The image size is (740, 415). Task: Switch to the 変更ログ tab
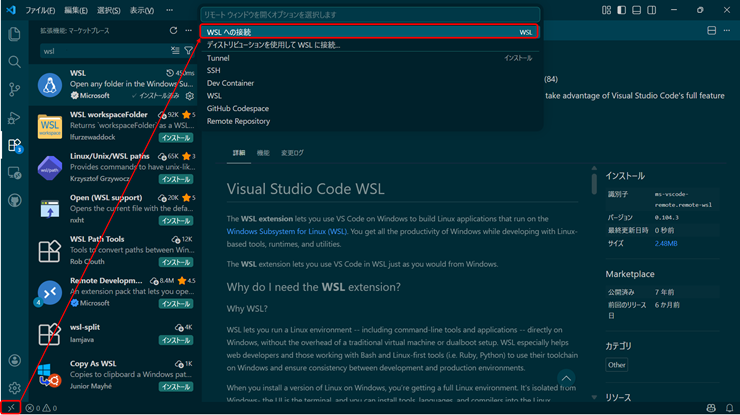(x=292, y=153)
